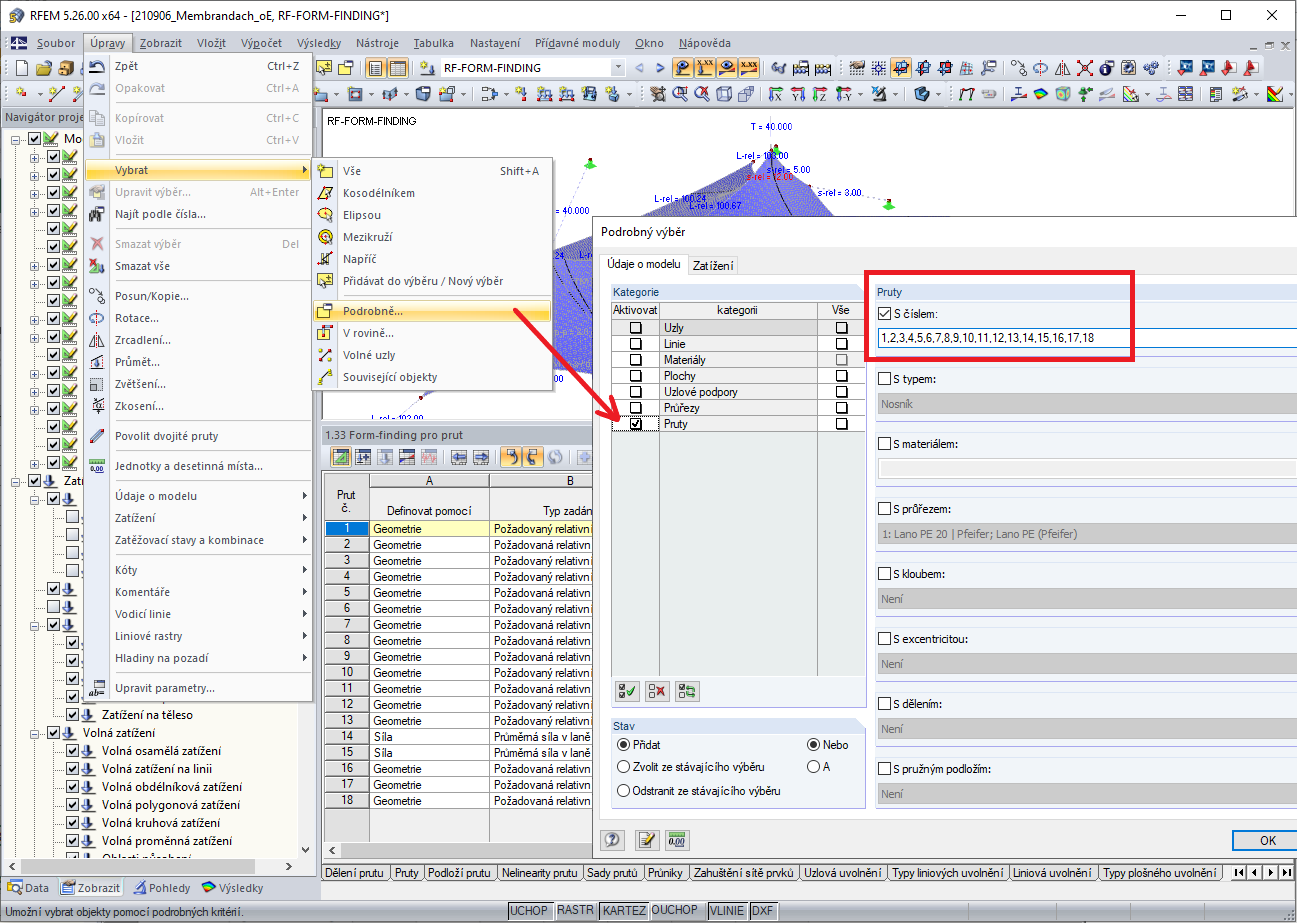Open the RF-FORM-FINDING module dropdown
This screenshot has width=1297, height=923.
pos(618,68)
